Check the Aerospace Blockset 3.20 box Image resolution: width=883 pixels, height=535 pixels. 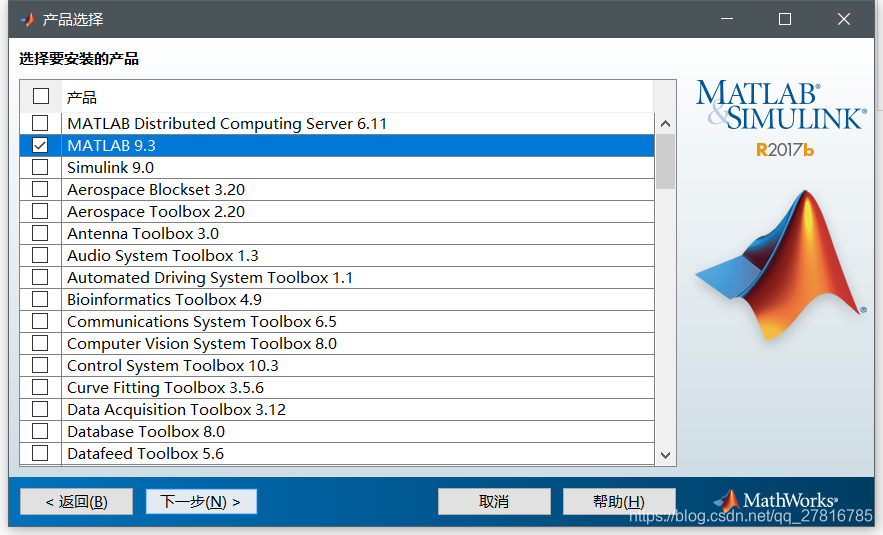tap(40, 190)
